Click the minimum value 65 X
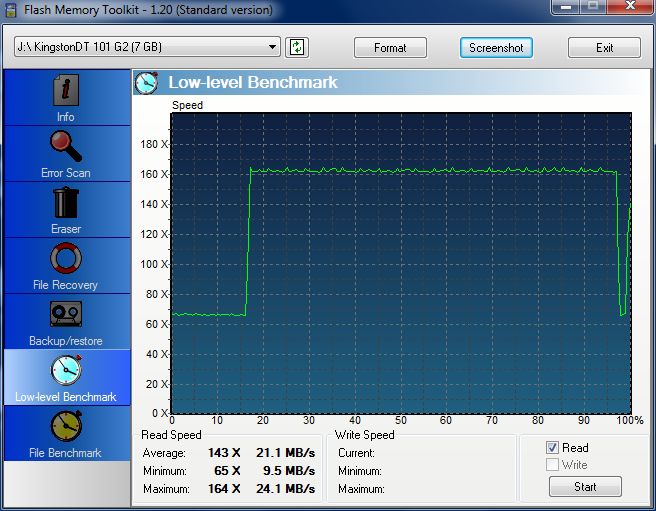The height and width of the screenshot is (511, 656). click(x=227, y=470)
